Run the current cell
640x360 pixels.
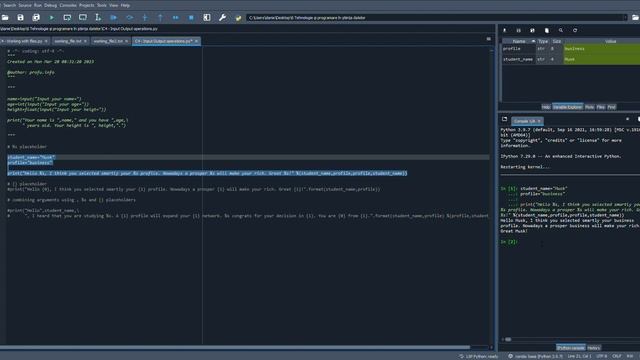pos(67,18)
